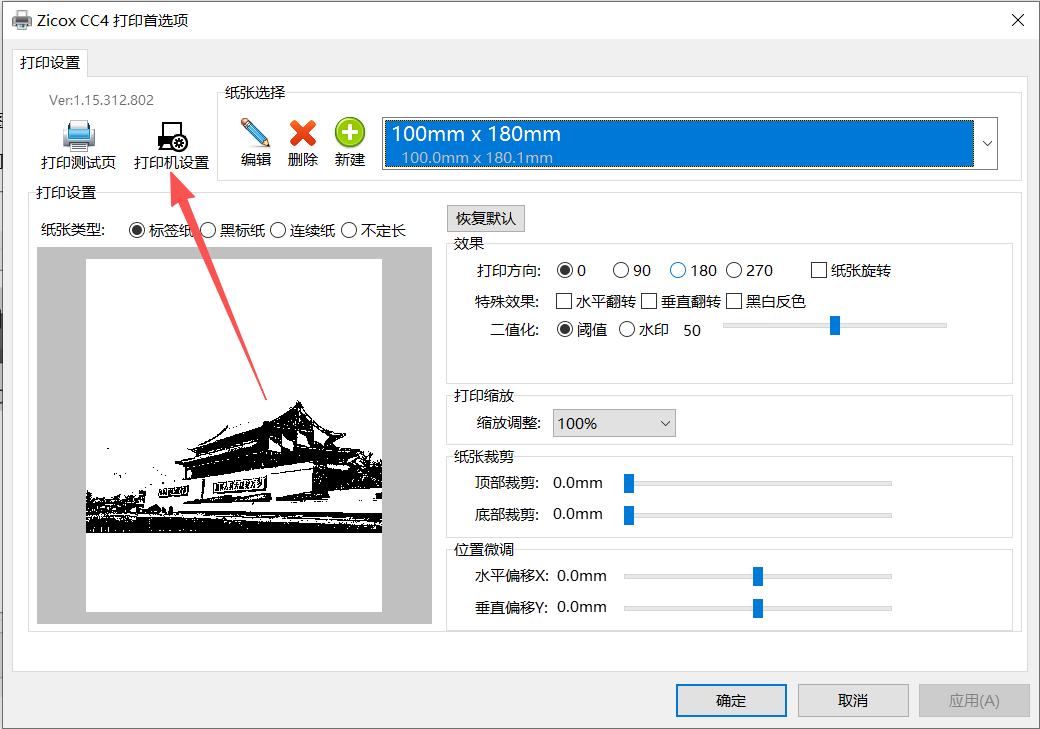Select black mark paper (黑标纸) type
The height and width of the screenshot is (729, 1040).
[x=209, y=230]
